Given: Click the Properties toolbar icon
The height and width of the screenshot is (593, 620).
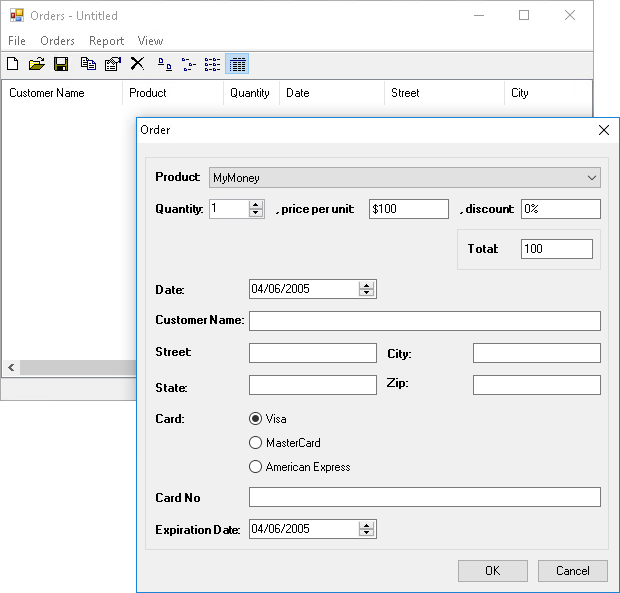Looking at the screenshot, I should coord(112,64).
